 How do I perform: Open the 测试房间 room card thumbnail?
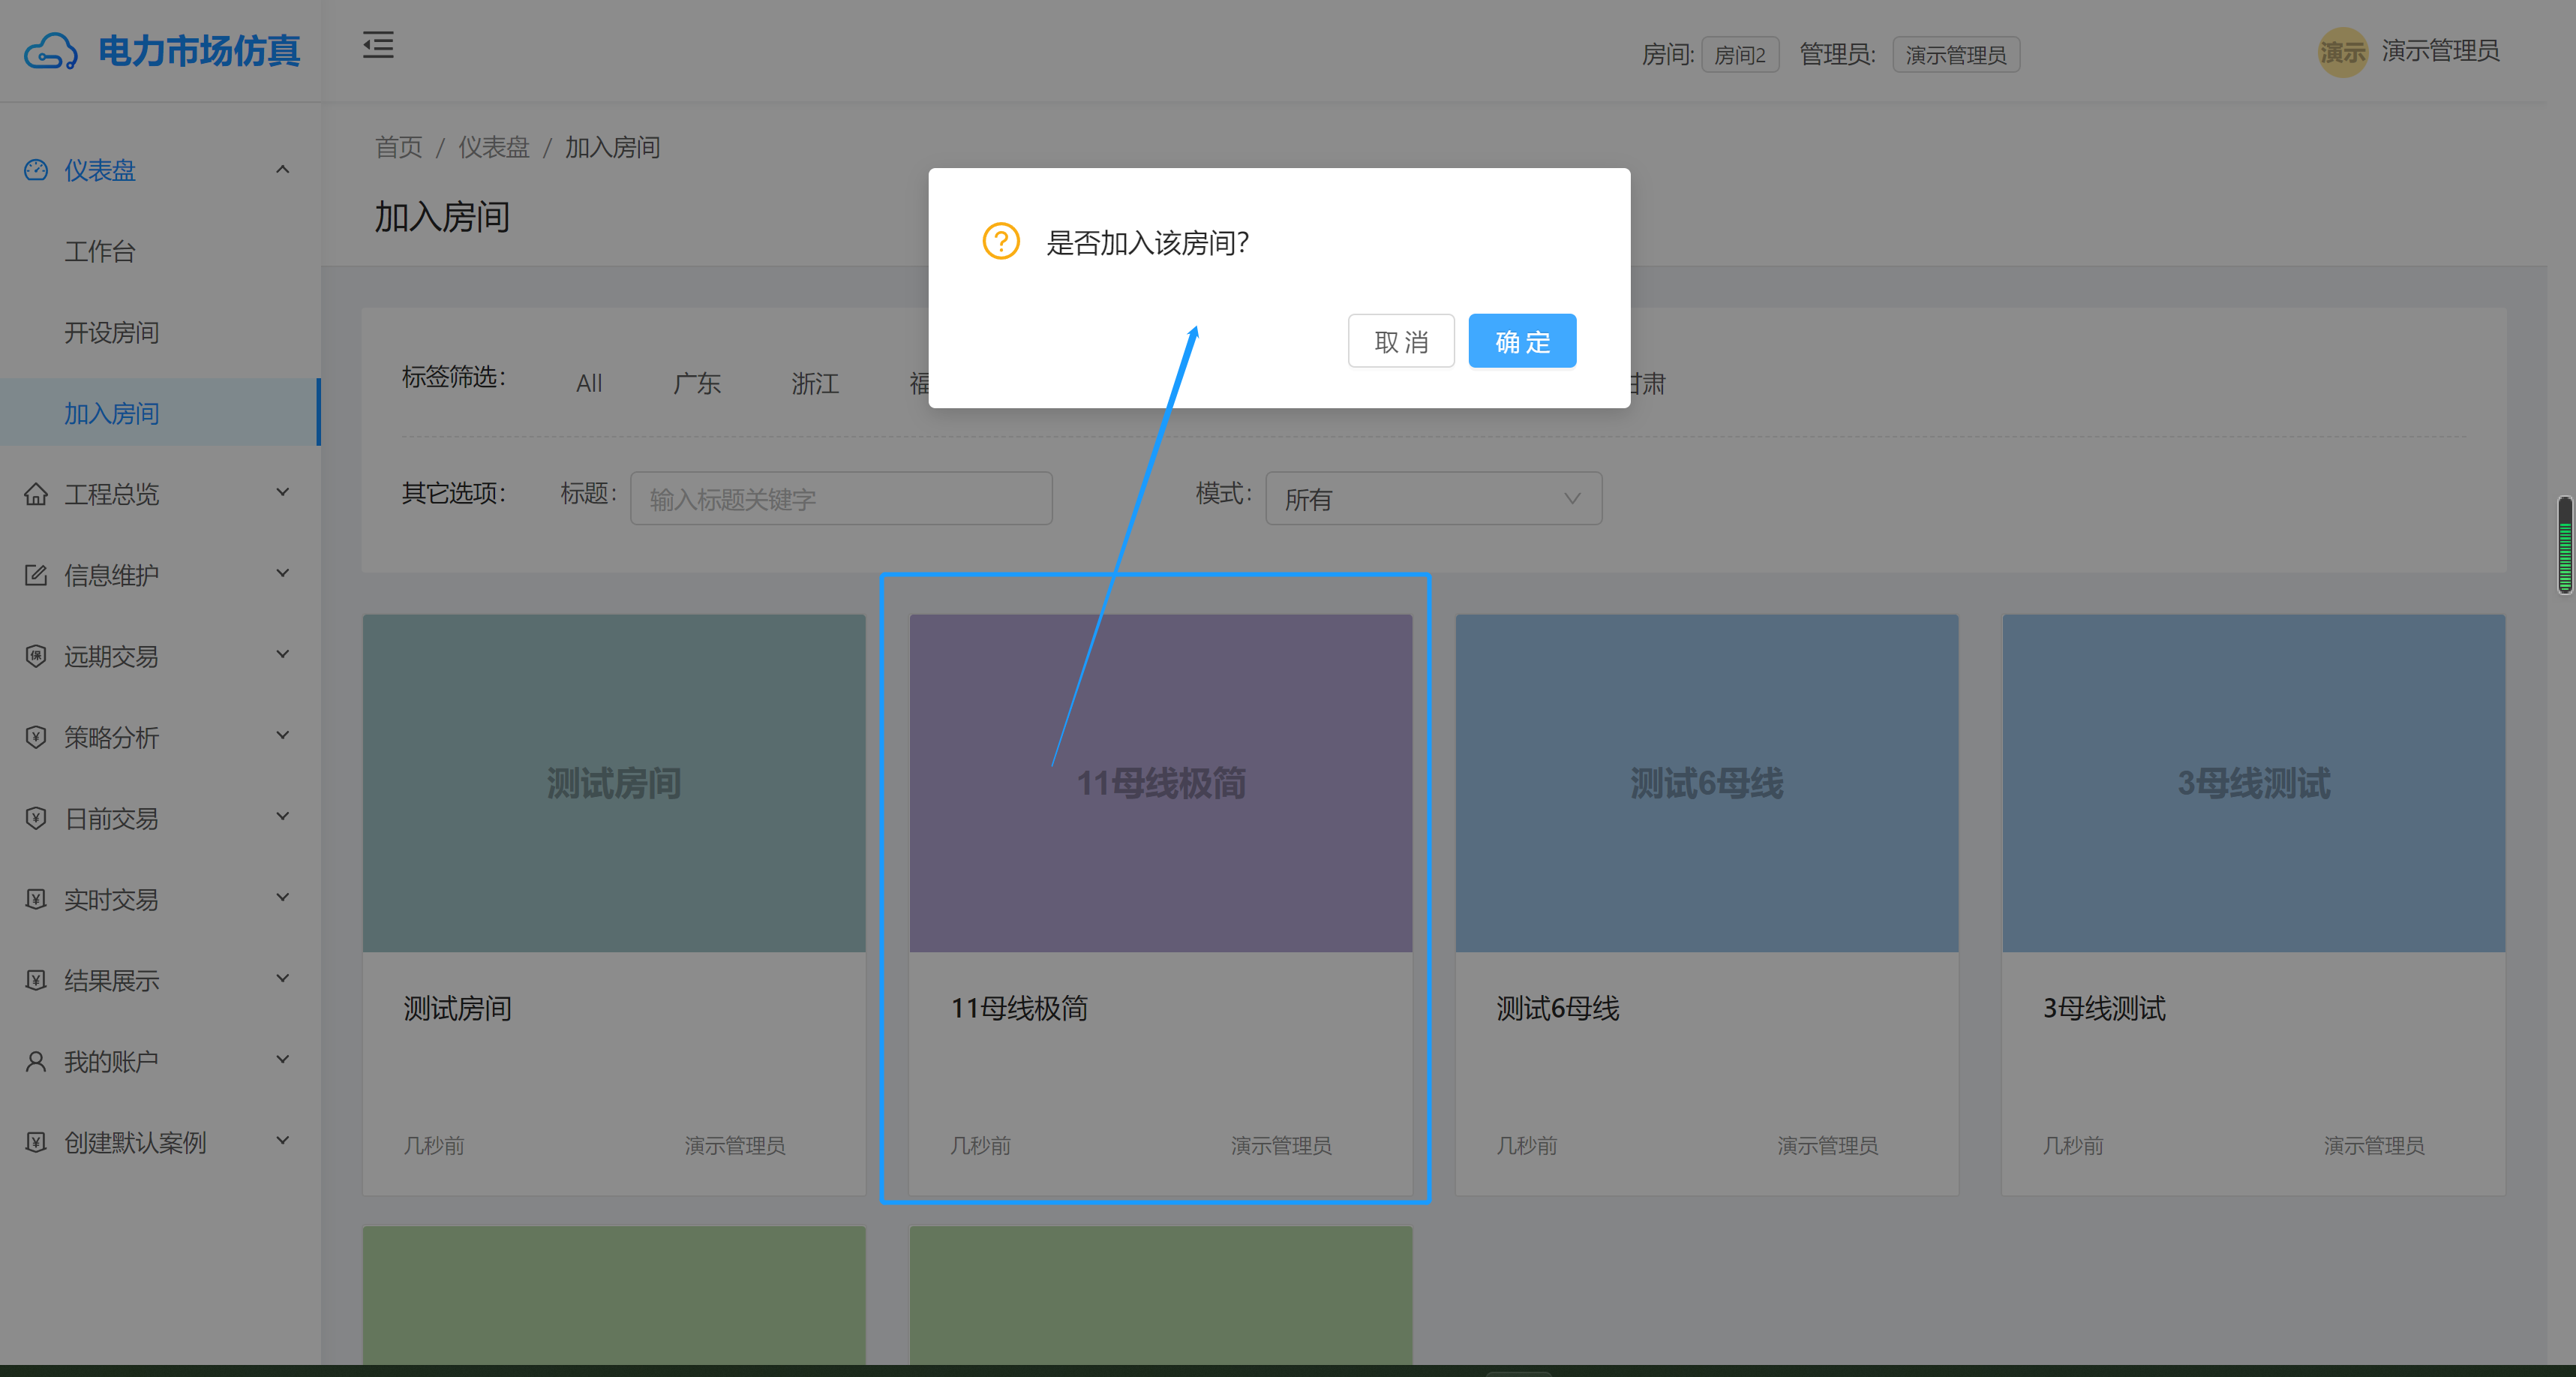tap(614, 783)
